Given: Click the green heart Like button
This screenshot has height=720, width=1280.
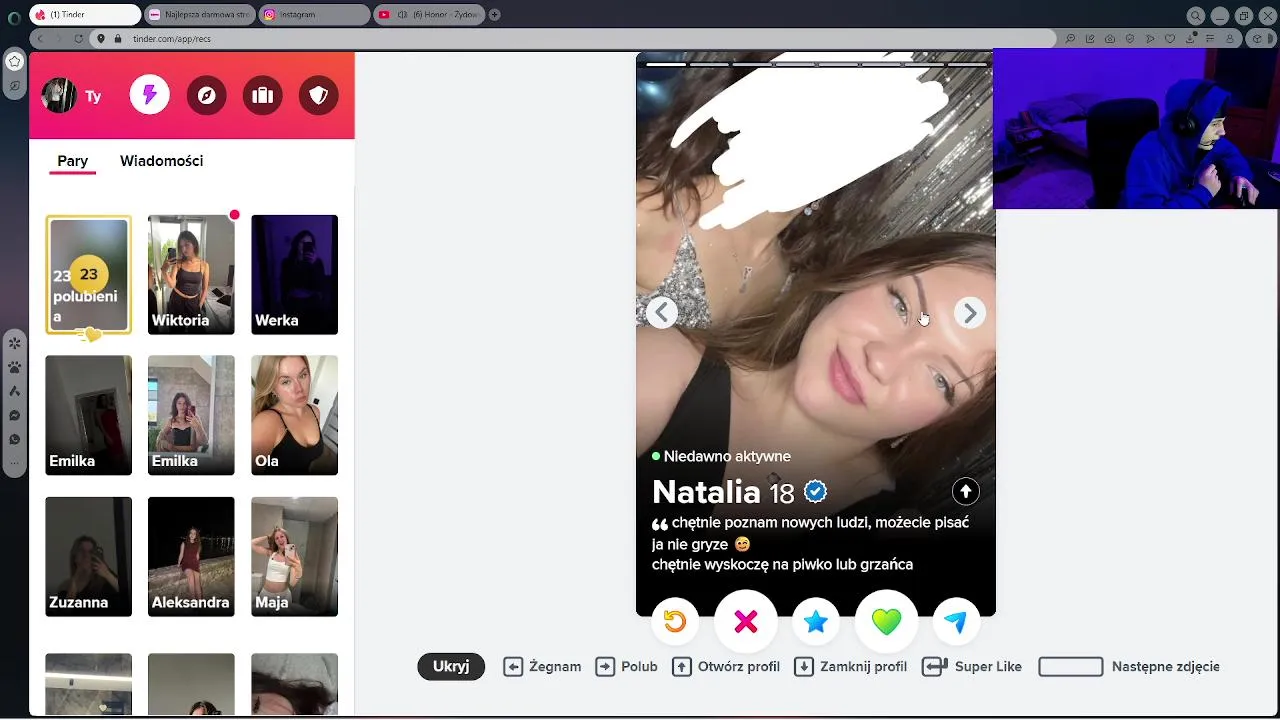Looking at the screenshot, I should (886, 622).
